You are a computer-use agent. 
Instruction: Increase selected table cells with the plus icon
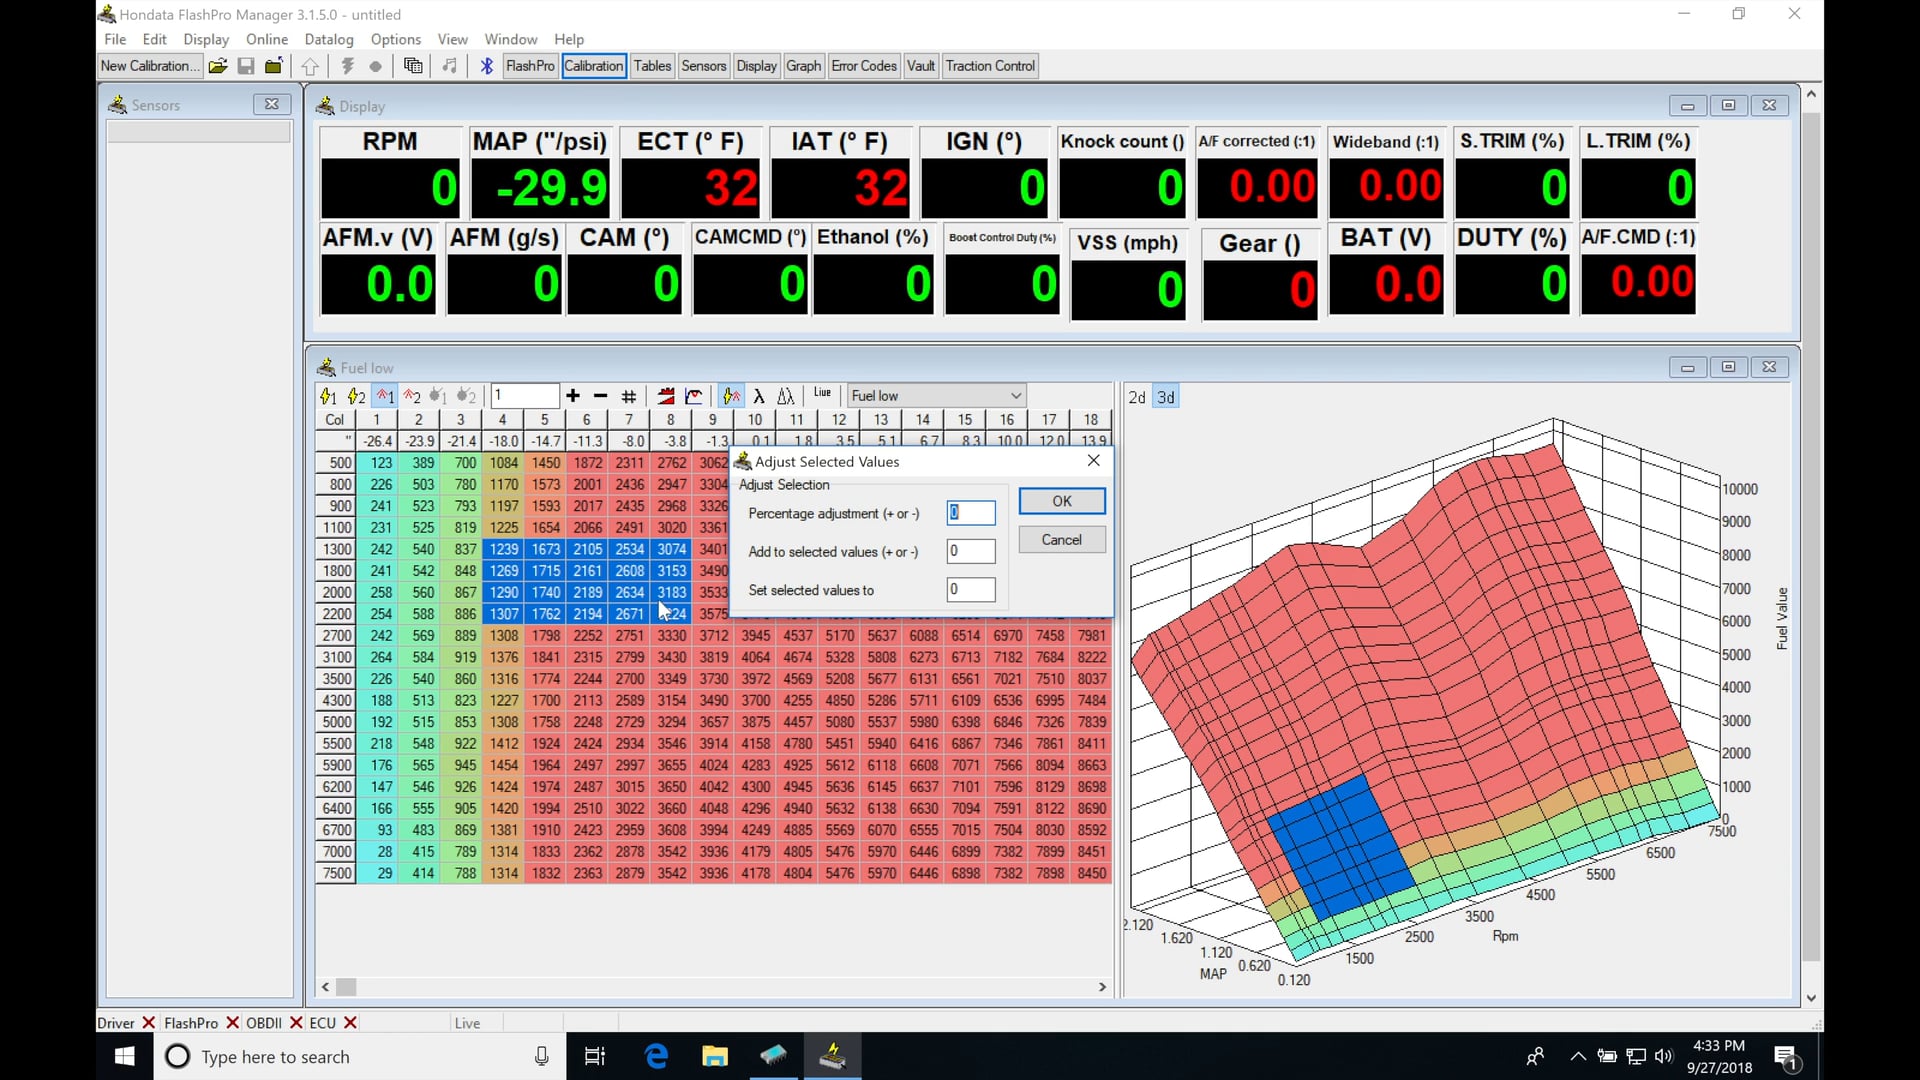572,396
